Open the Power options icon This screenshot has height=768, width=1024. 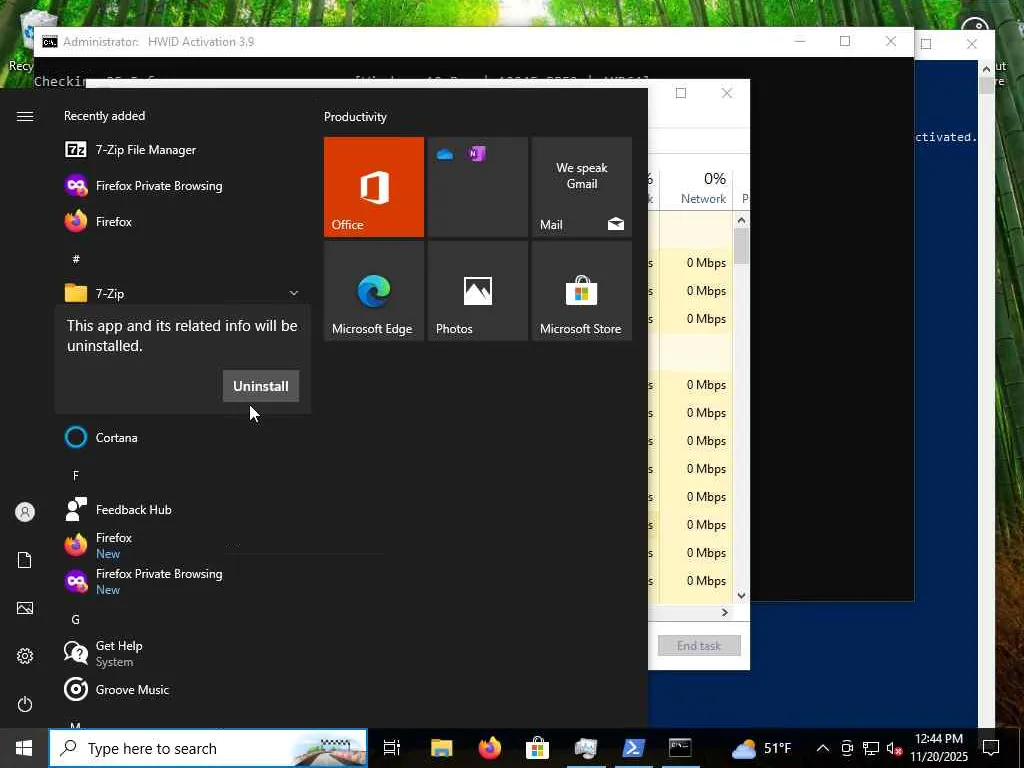click(25, 704)
